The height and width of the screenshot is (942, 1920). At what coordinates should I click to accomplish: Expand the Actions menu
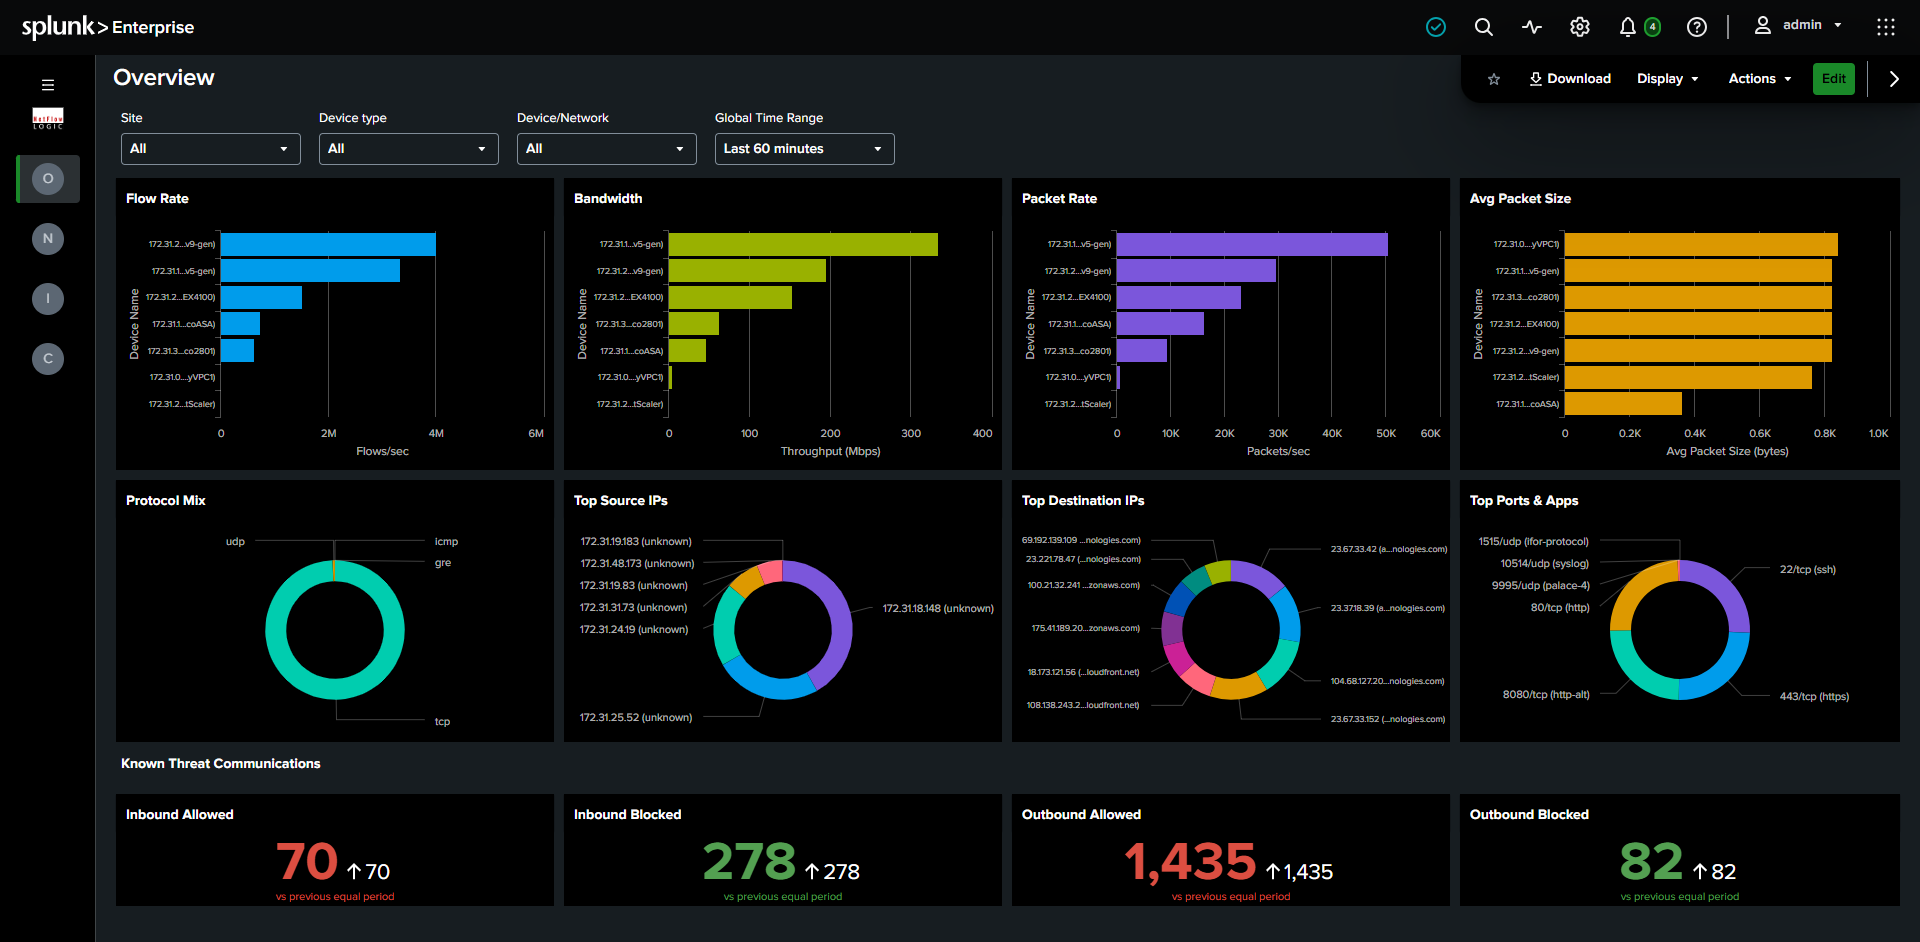coord(1760,79)
